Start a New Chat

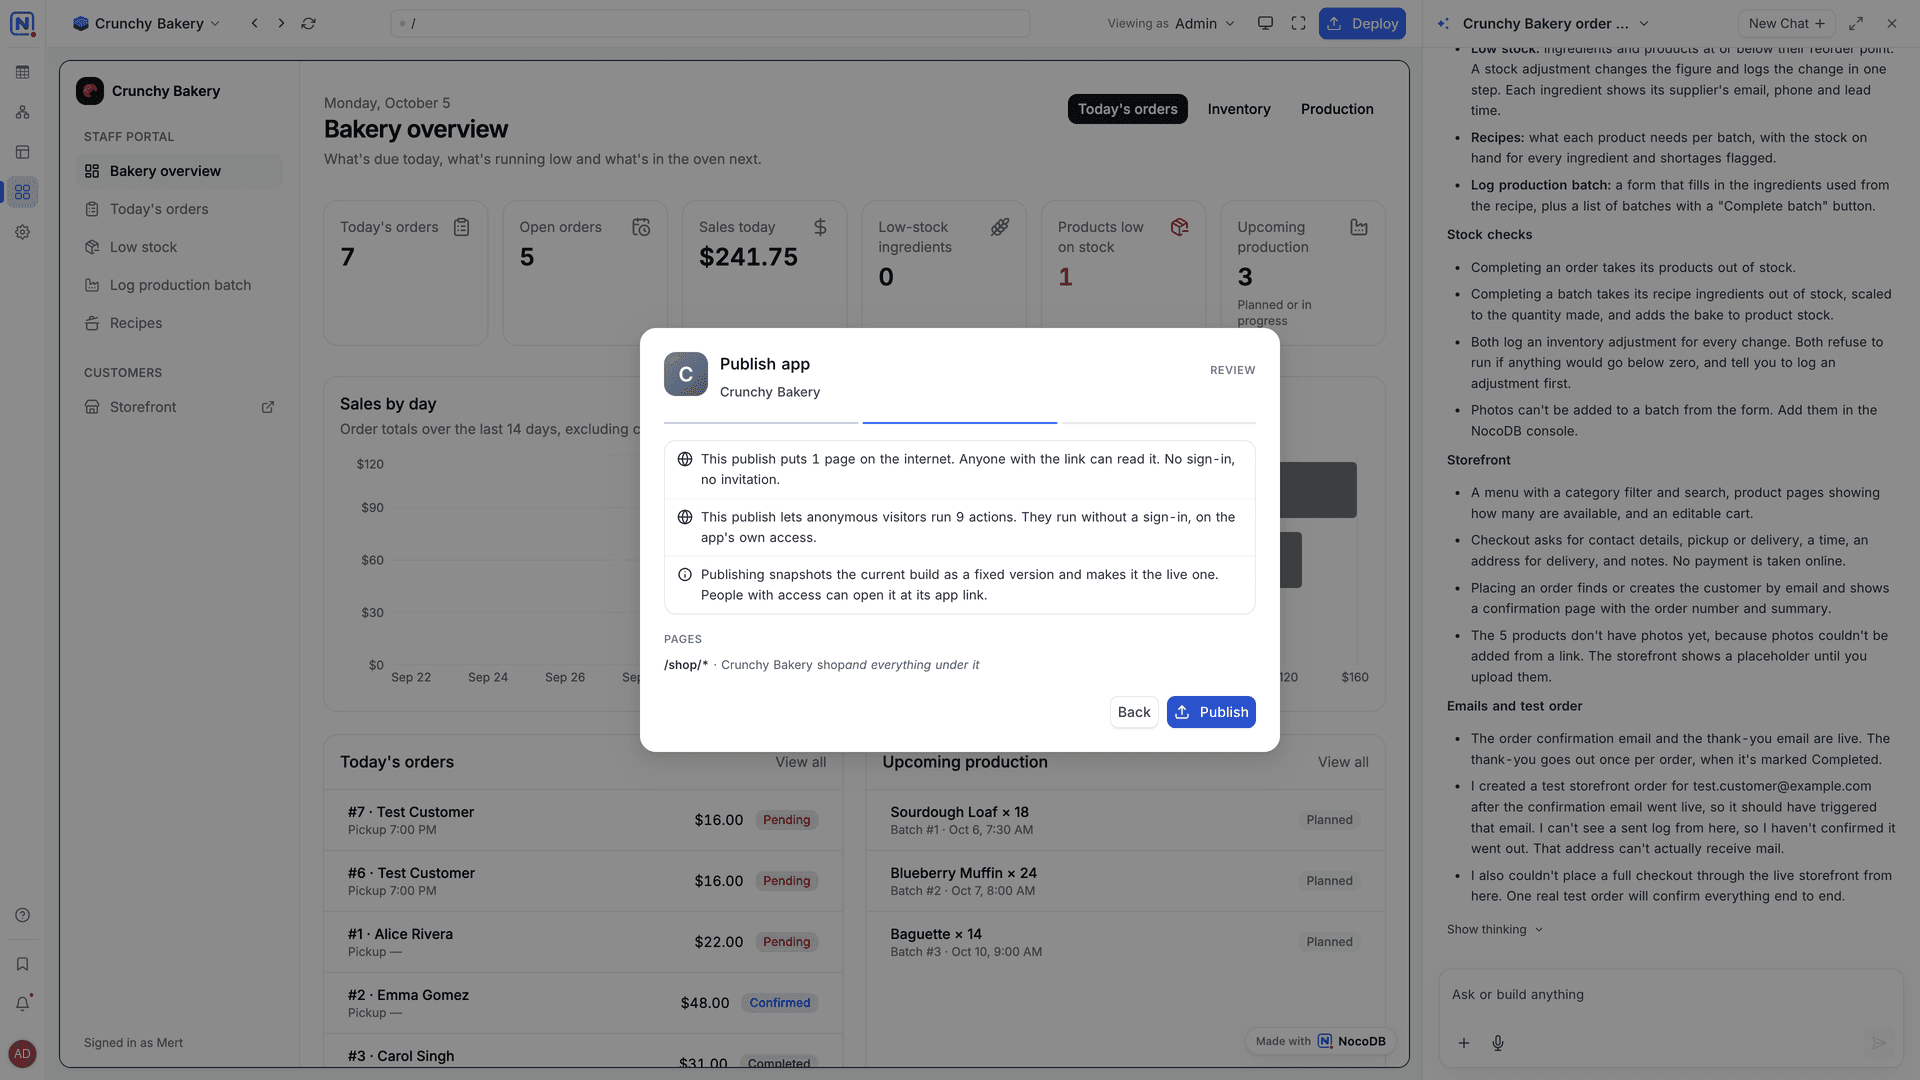pos(1787,23)
